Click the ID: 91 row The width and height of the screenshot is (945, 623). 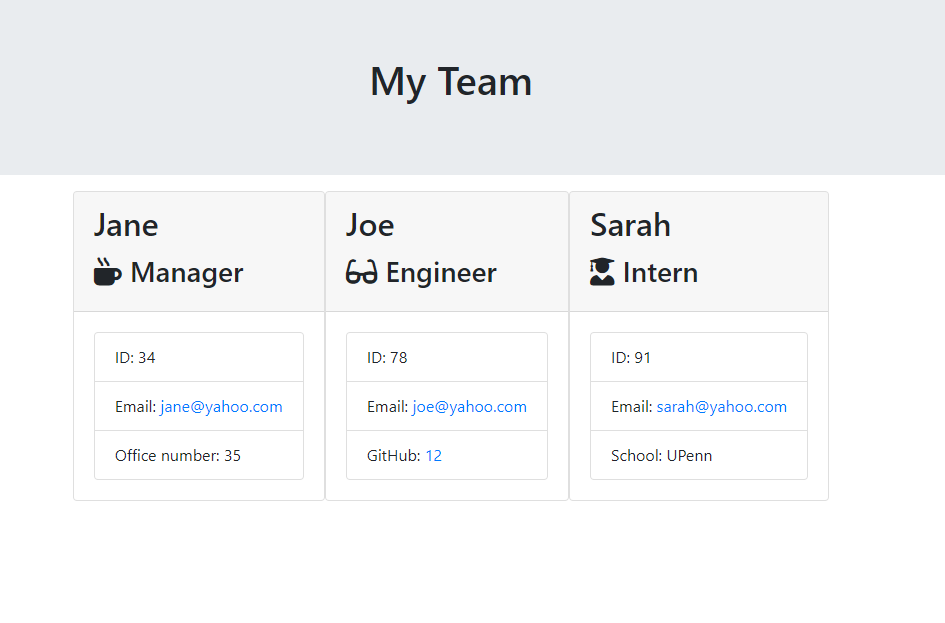pos(699,357)
